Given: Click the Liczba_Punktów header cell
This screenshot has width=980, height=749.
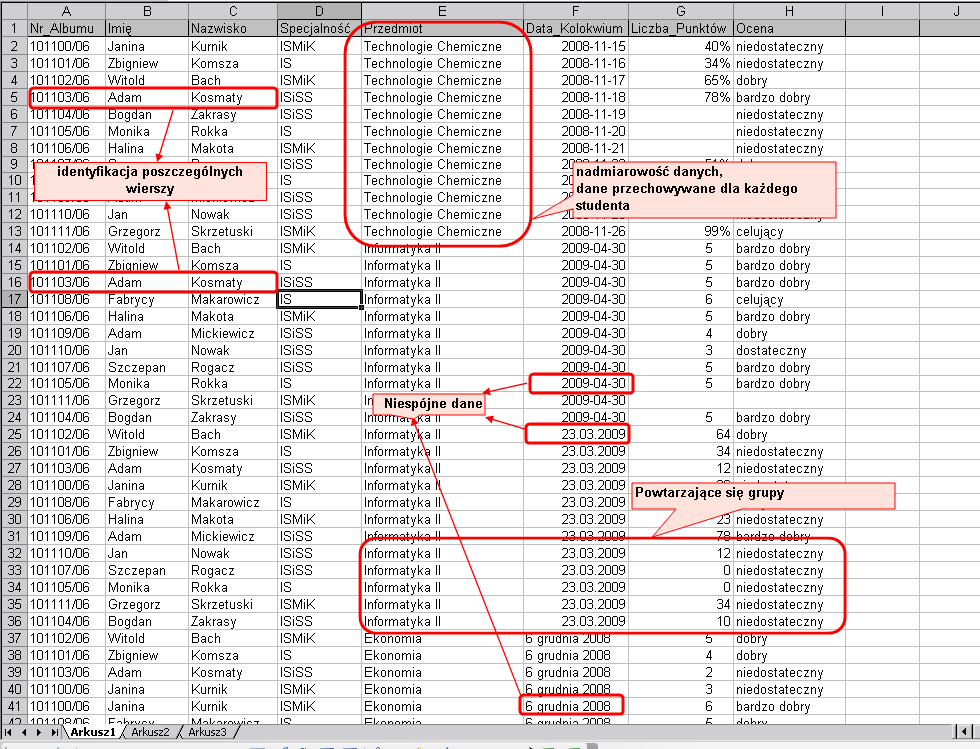Looking at the screenshot, I should point(681,28).
